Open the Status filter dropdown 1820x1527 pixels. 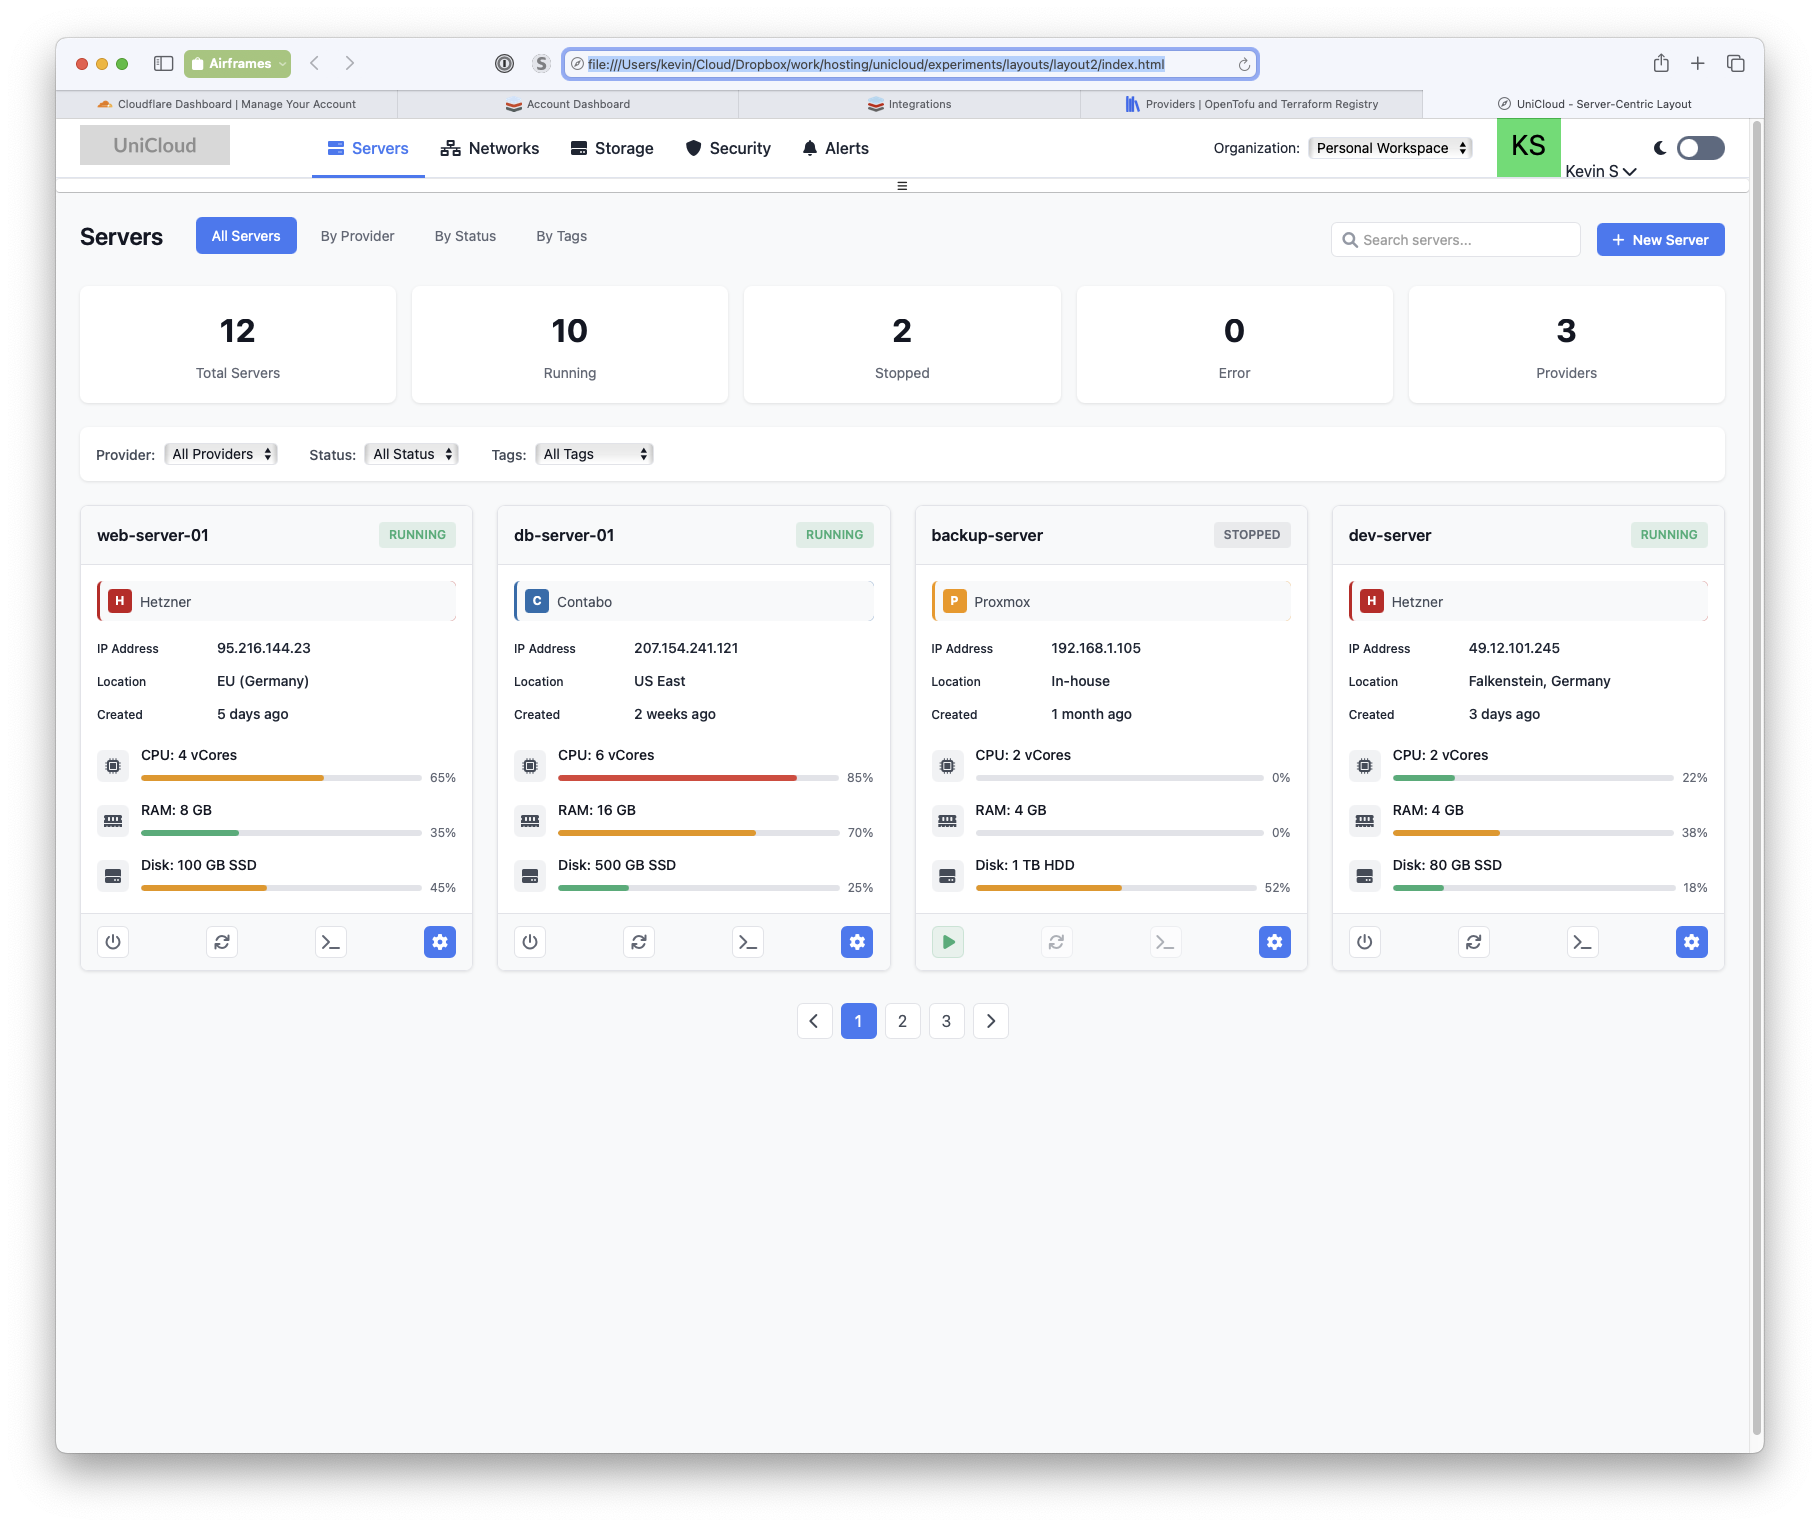412,454
